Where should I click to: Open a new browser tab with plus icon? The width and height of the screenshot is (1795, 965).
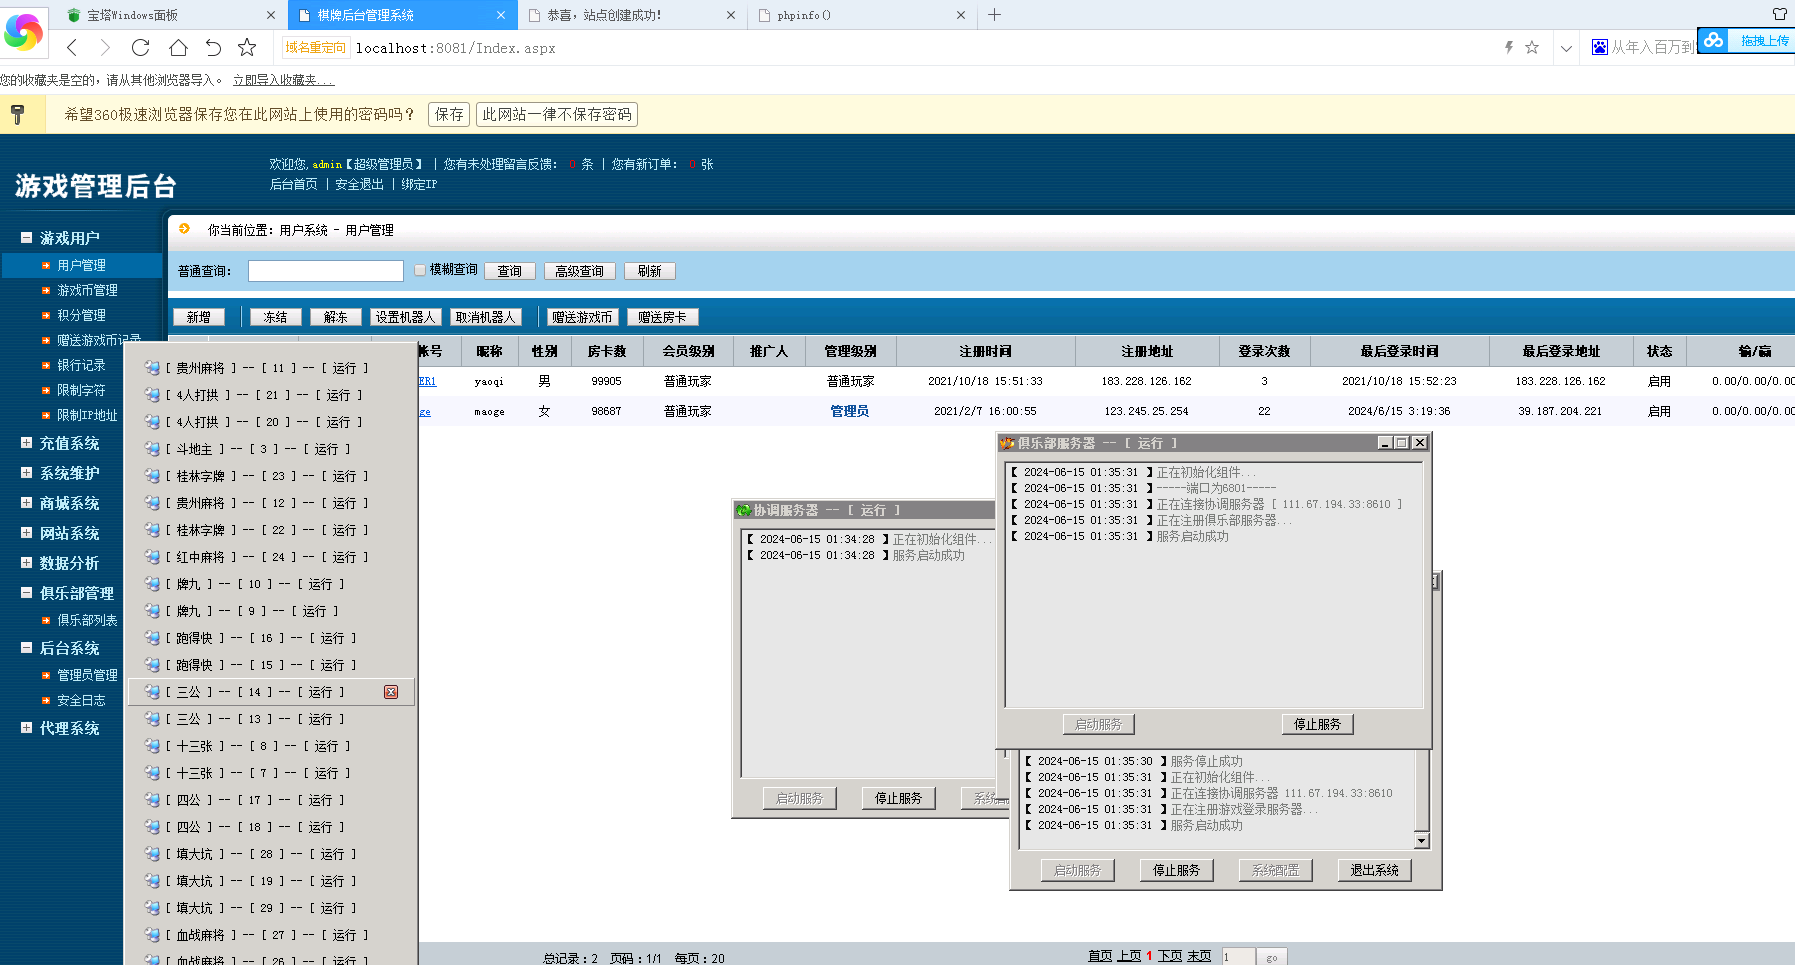coord(994,15)
